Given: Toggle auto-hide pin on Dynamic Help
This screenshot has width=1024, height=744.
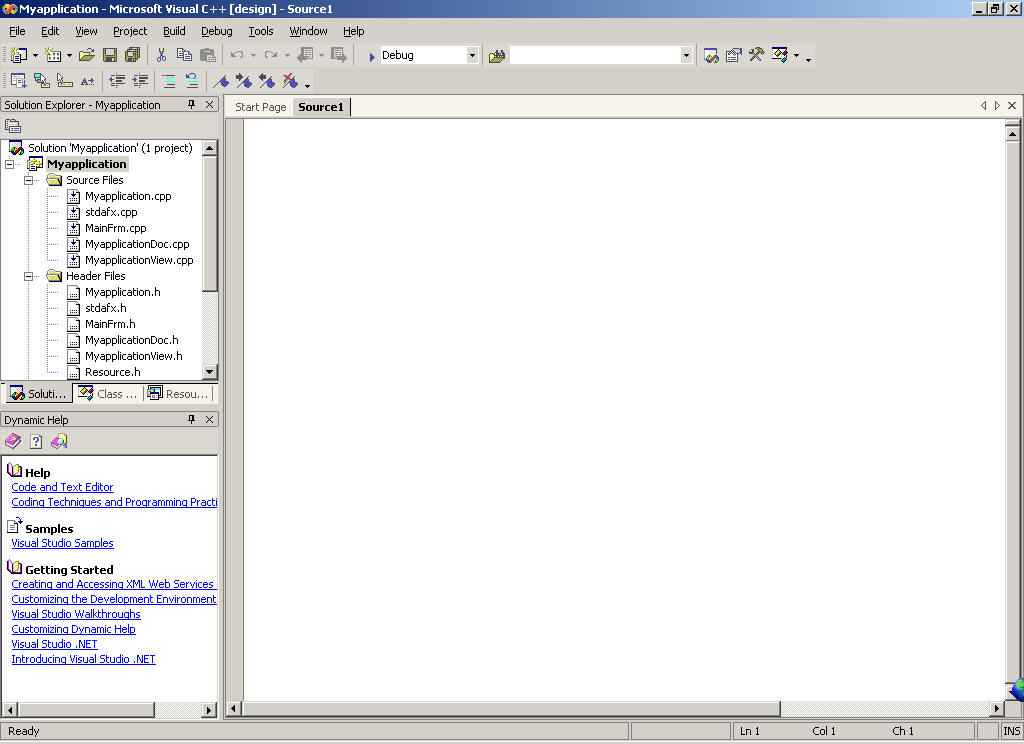Looking at the screenshot, I should [x=191, y=419].
